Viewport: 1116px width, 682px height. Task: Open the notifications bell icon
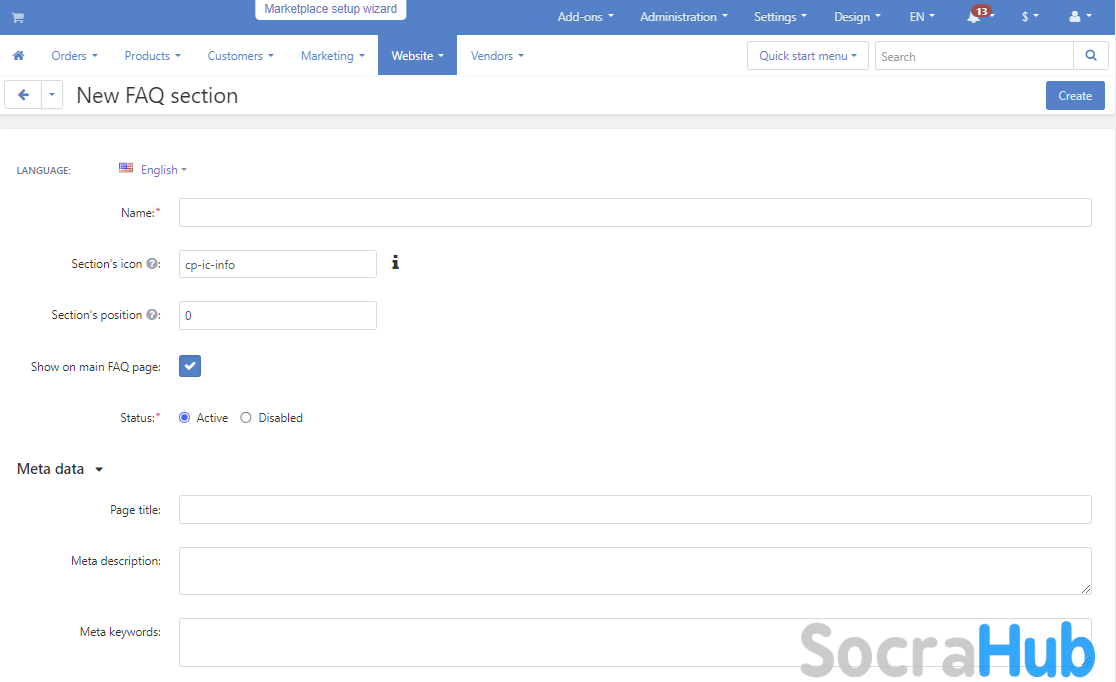(x=973, y=17)
